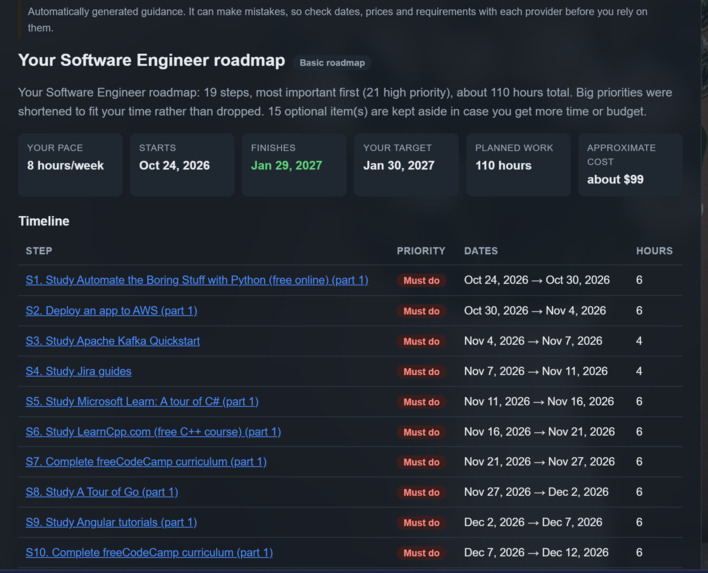The width and height of the screenshot is (708, 573).
Task: Click the Basic roadmap badge
Action: point(332,63)
